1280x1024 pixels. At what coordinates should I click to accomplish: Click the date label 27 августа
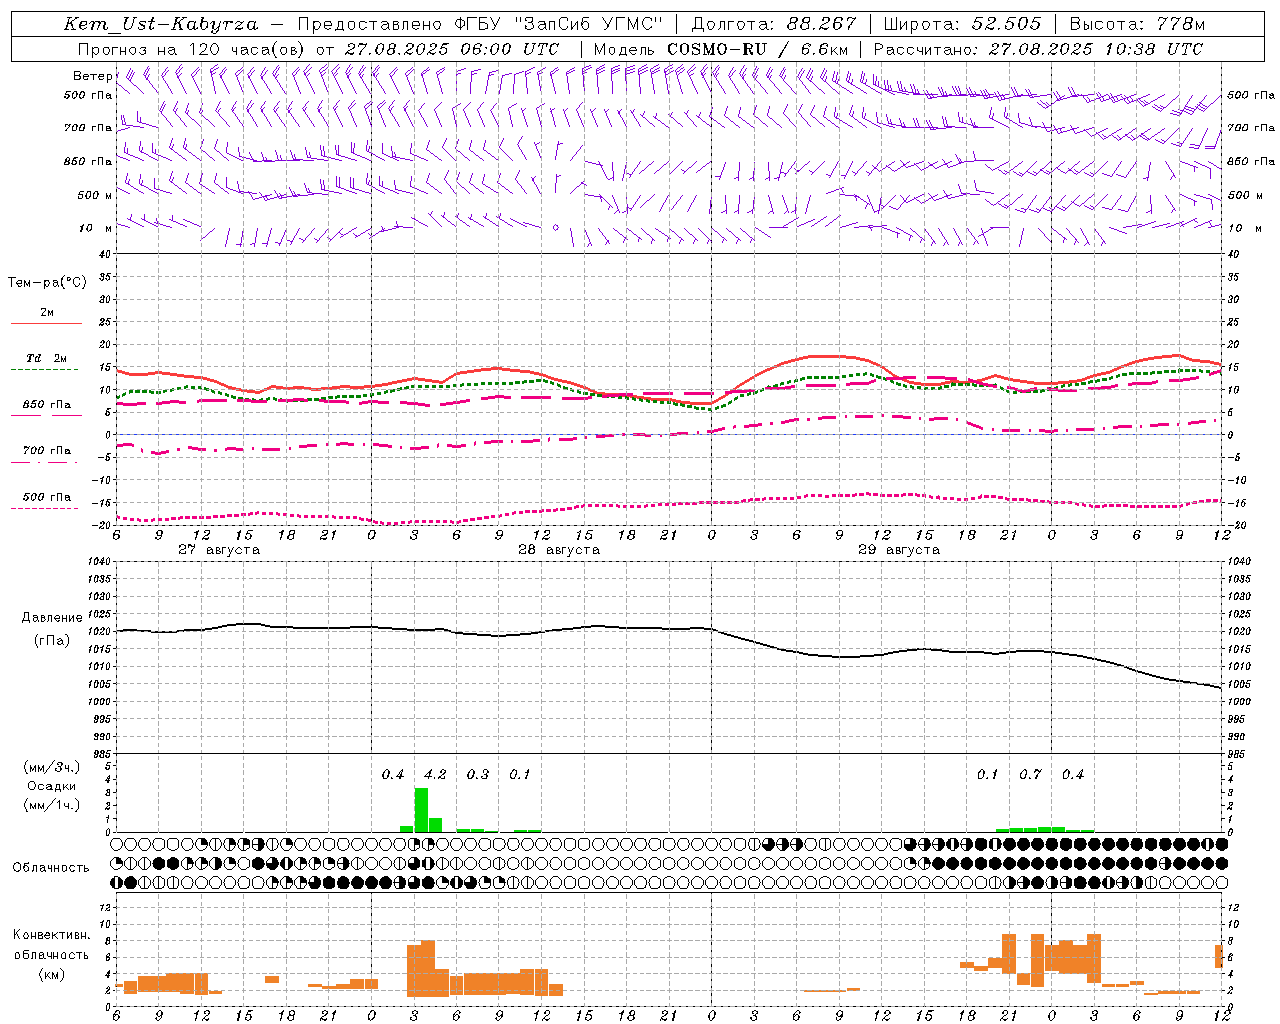tap(219, 550)
